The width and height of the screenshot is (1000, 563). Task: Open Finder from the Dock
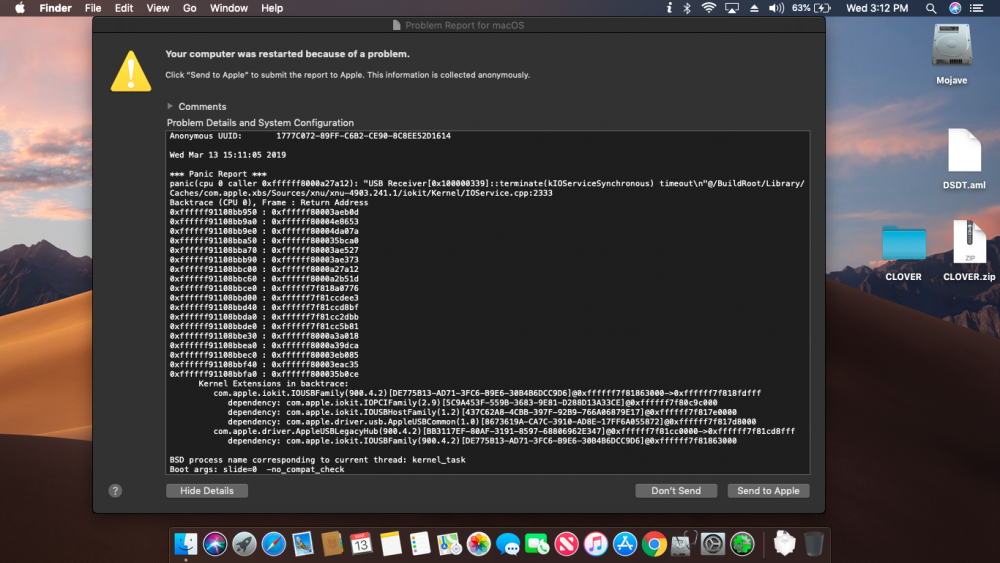(x=186, y=544)
